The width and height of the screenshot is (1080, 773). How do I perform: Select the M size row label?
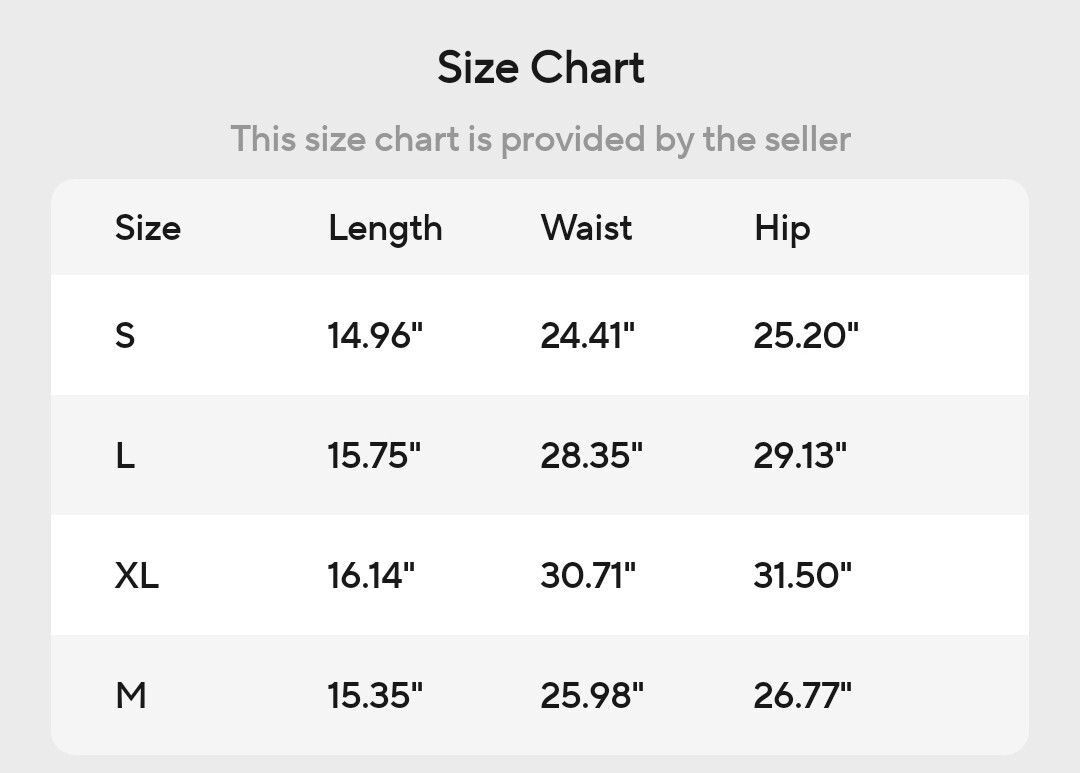point(131,695)
